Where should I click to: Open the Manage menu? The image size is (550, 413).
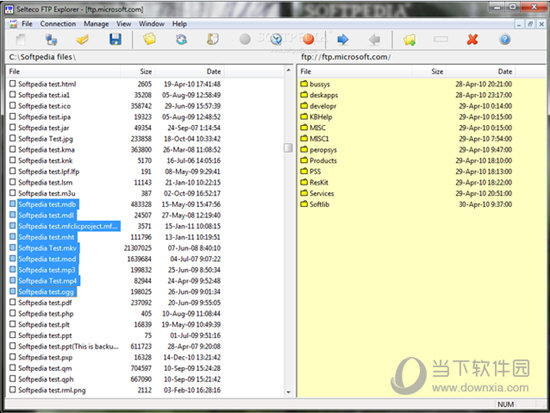[96, 24]
